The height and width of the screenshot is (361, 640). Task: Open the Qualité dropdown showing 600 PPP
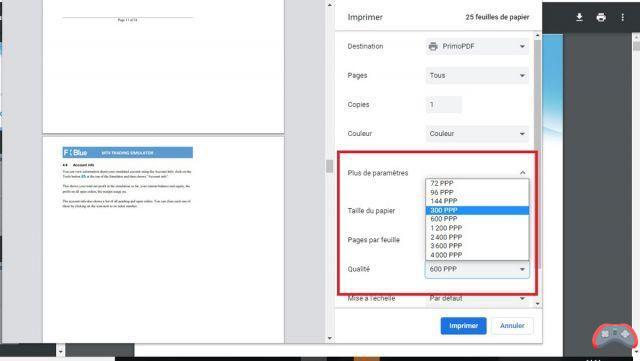(477, 270)
